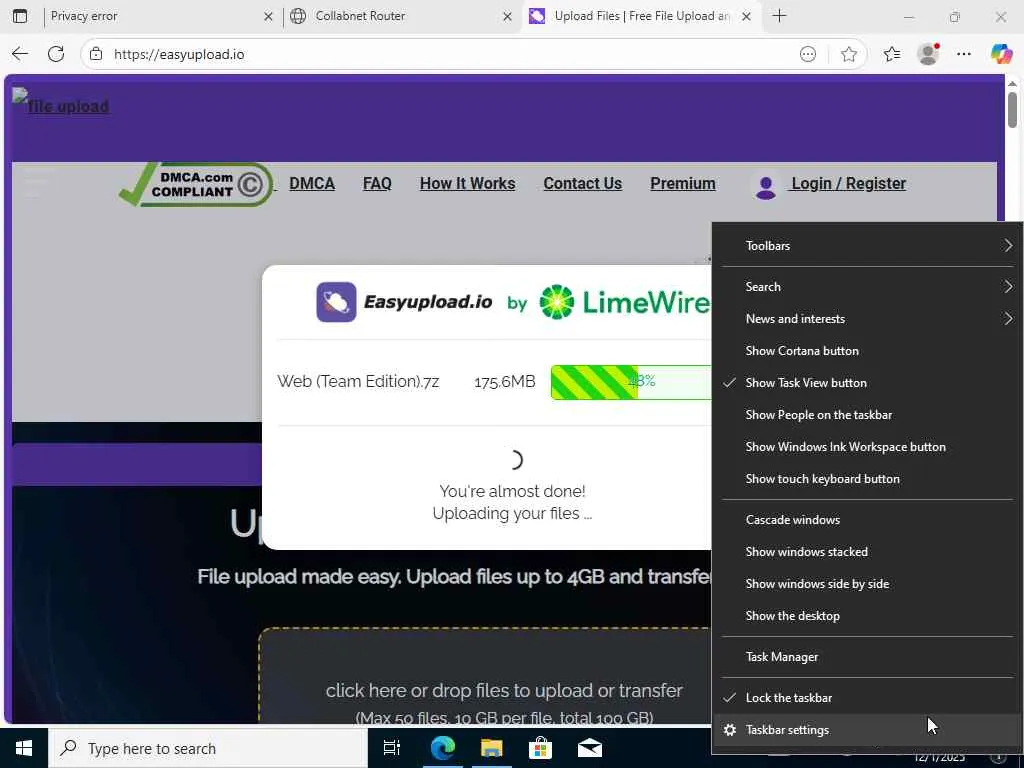Open the Windows Start menu
Screen dimensions: 1024x768
pyautogui.click(x=24, y=748)
